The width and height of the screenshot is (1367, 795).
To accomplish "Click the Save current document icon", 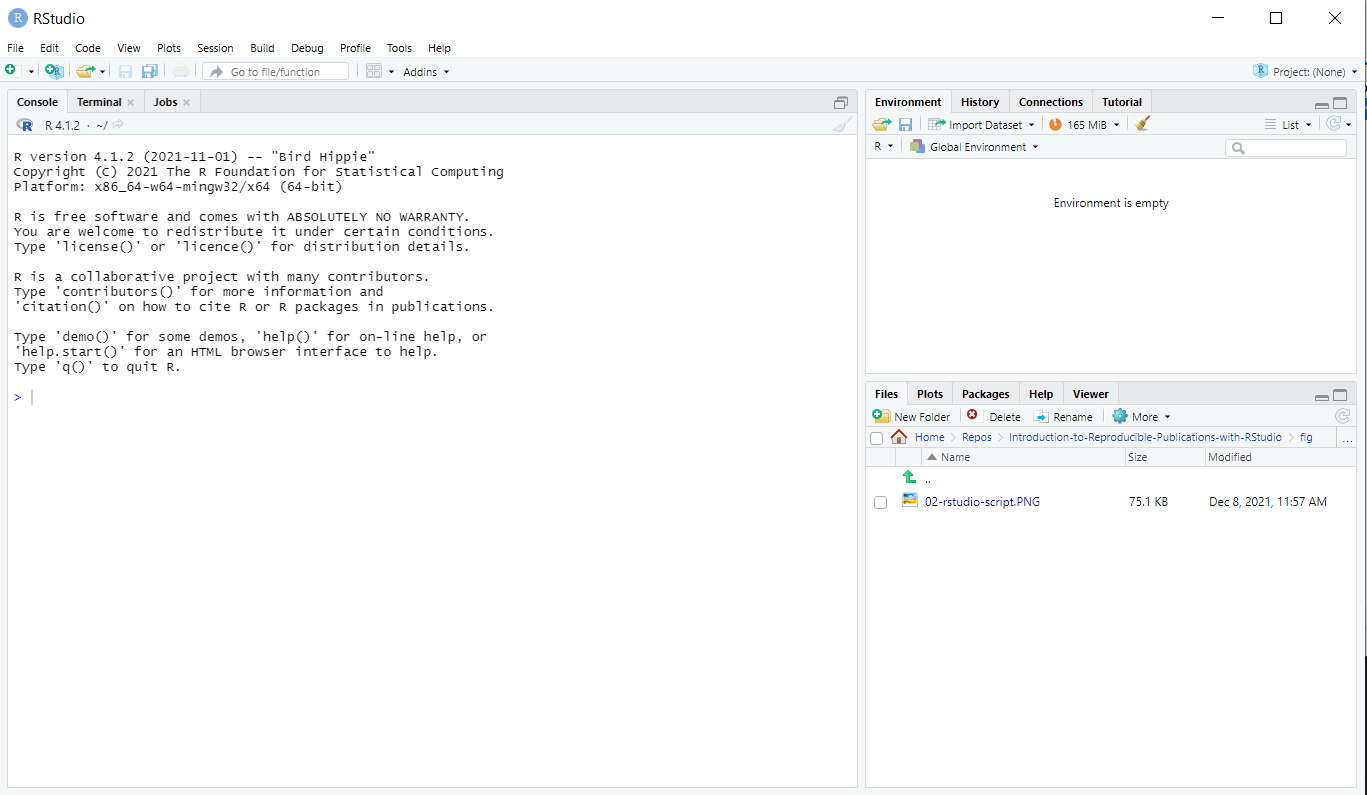I will [x=125, y=71].
